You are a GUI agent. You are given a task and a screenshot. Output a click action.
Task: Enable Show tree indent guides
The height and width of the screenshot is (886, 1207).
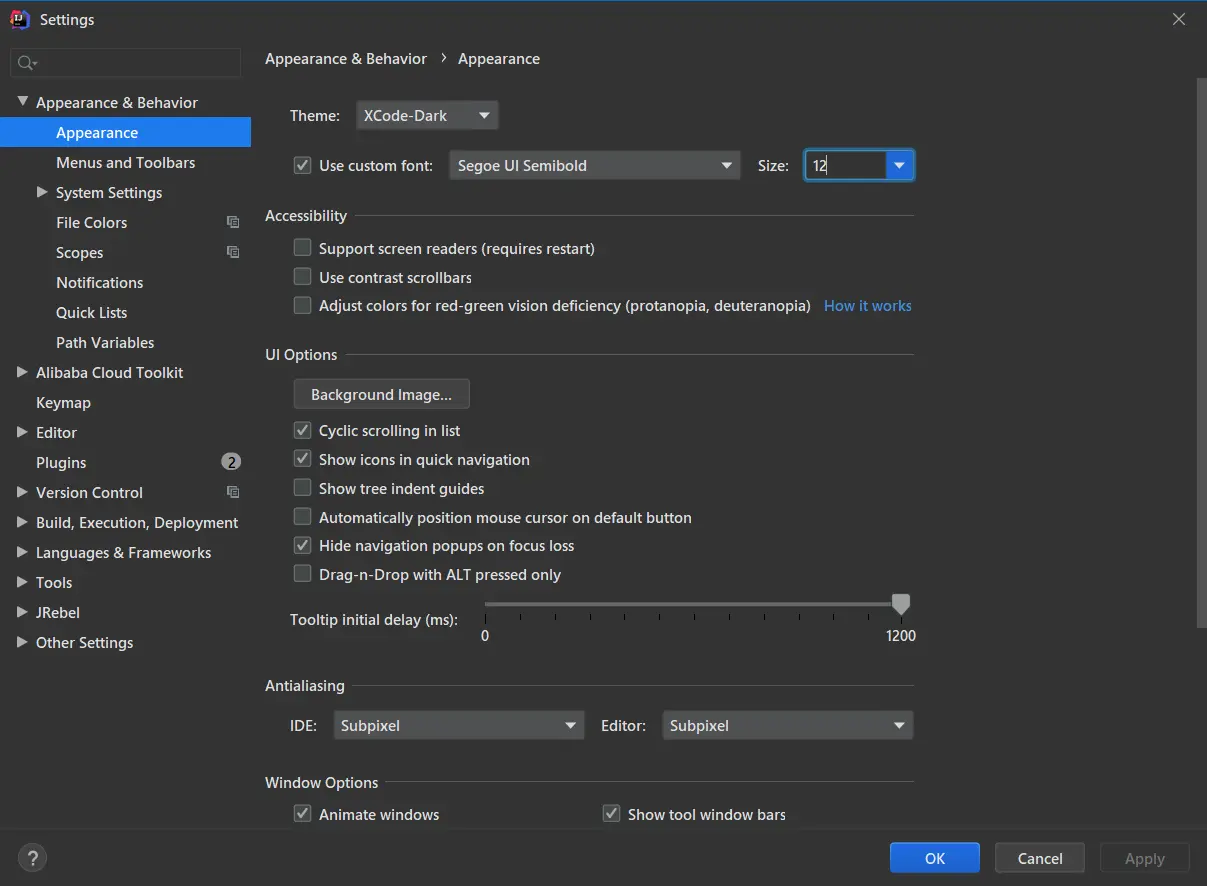coord(302,488)
